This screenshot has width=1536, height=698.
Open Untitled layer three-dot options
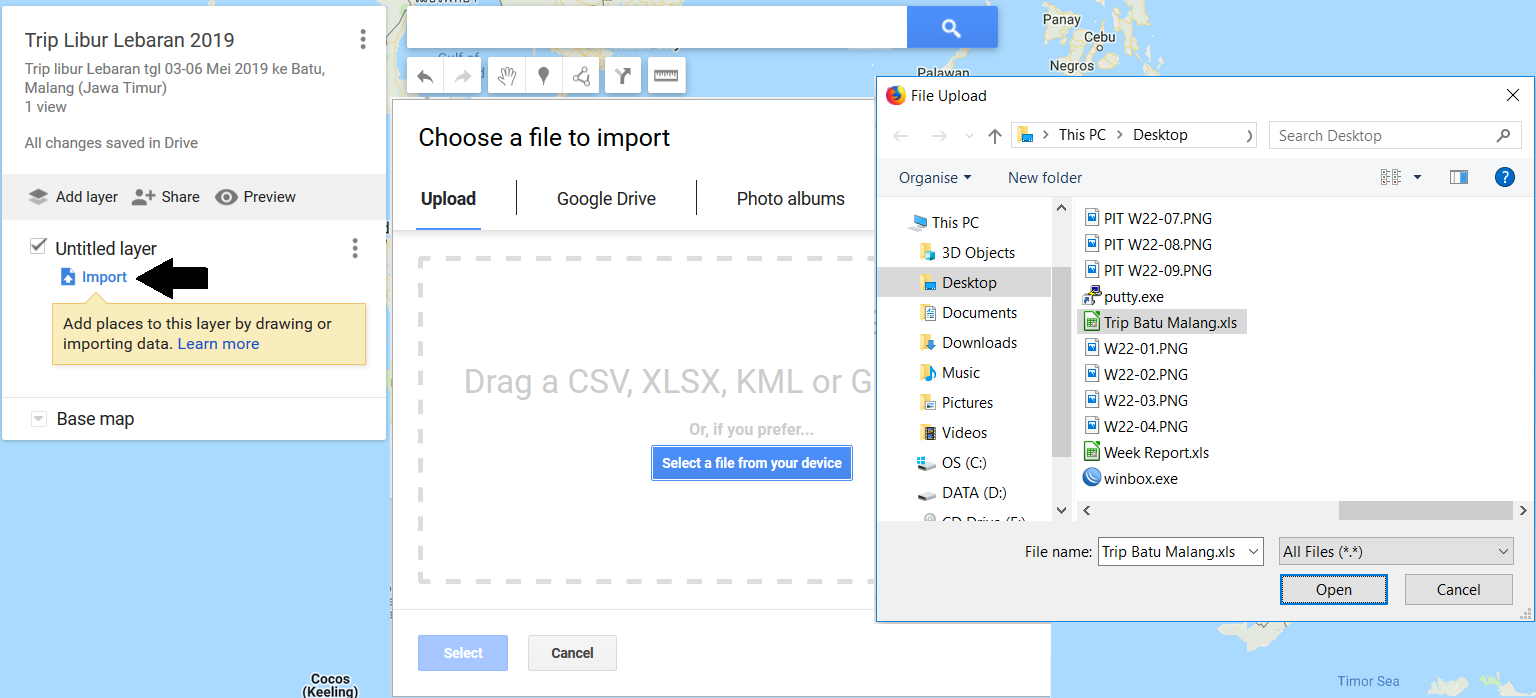pyautogui.click(x=354, y=248)
